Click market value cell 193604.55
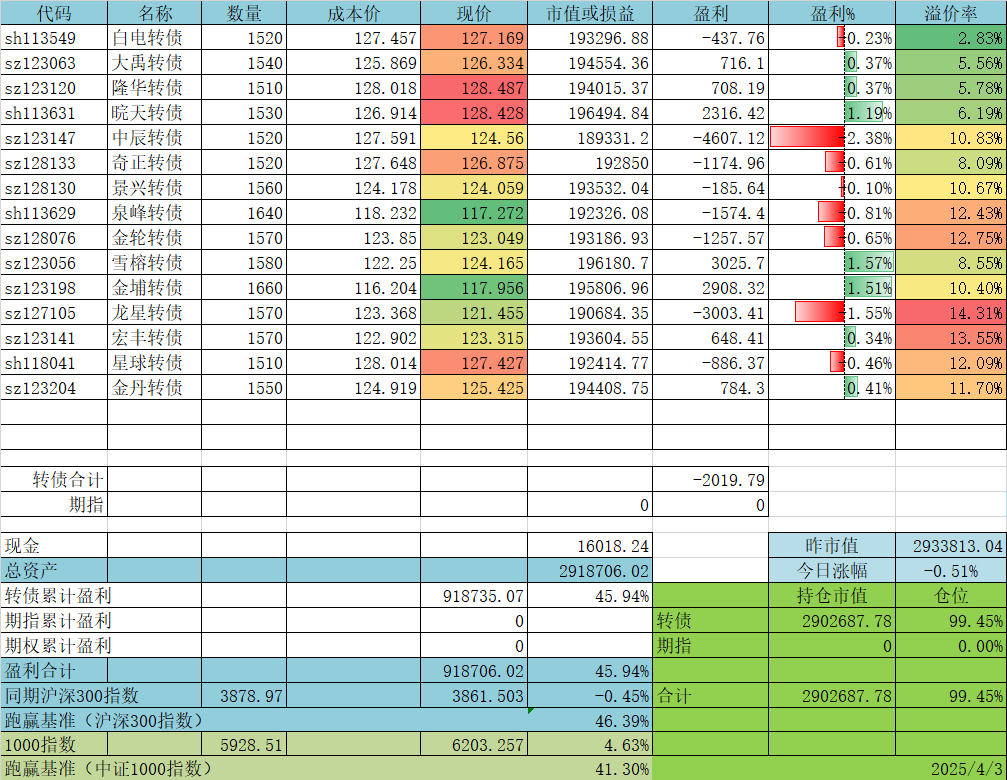1007x780 pixels. tap(590, 338)
